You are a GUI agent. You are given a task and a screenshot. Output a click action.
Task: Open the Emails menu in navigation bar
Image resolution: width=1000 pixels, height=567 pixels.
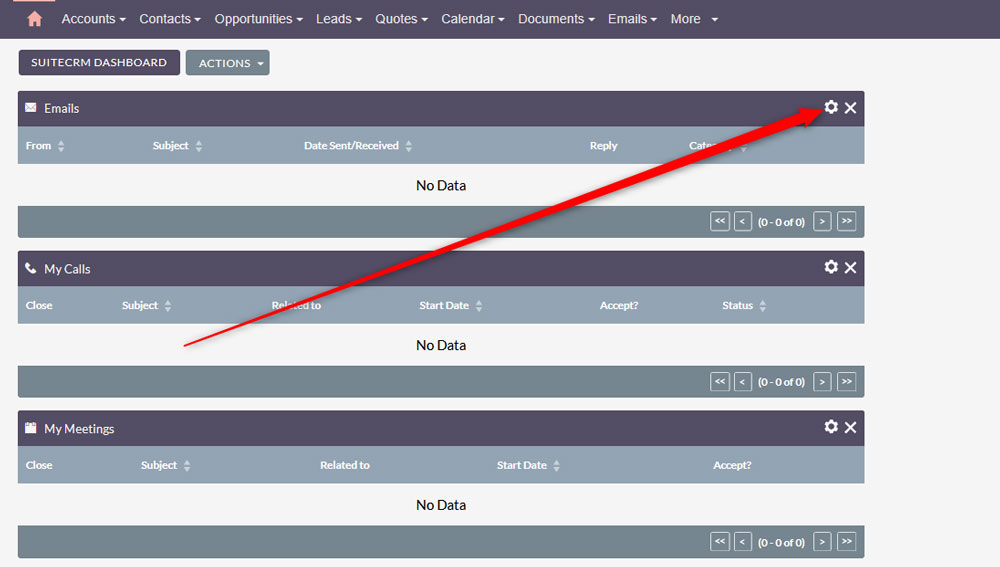tap(632, 19)
